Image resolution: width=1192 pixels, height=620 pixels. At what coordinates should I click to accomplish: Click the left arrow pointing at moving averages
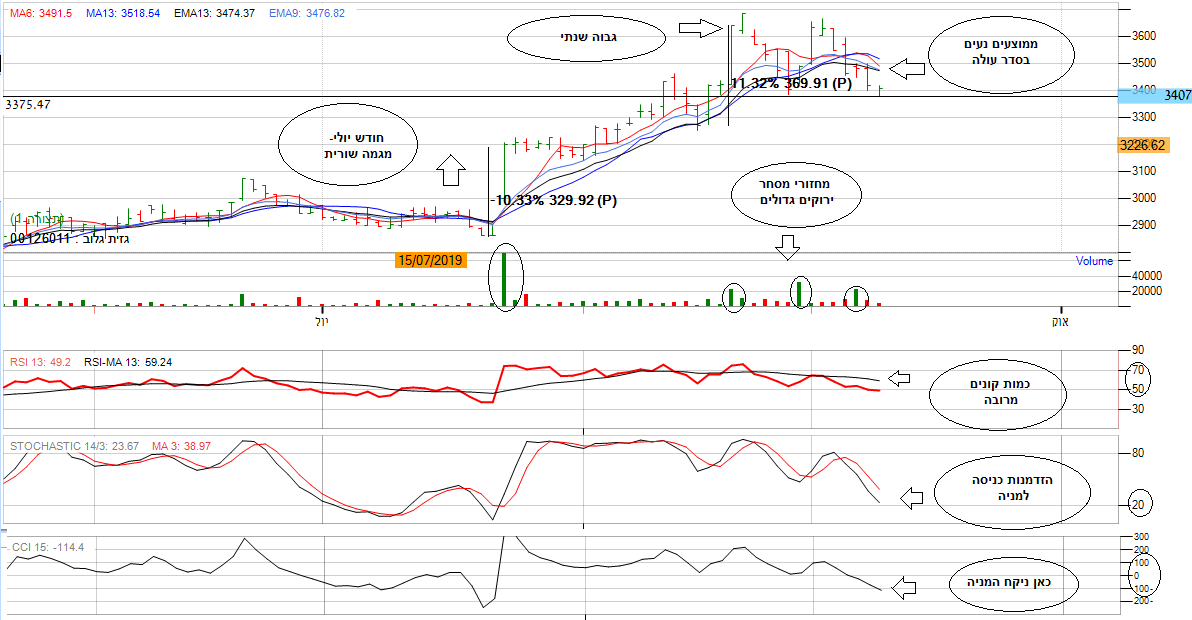coord(908,69)
